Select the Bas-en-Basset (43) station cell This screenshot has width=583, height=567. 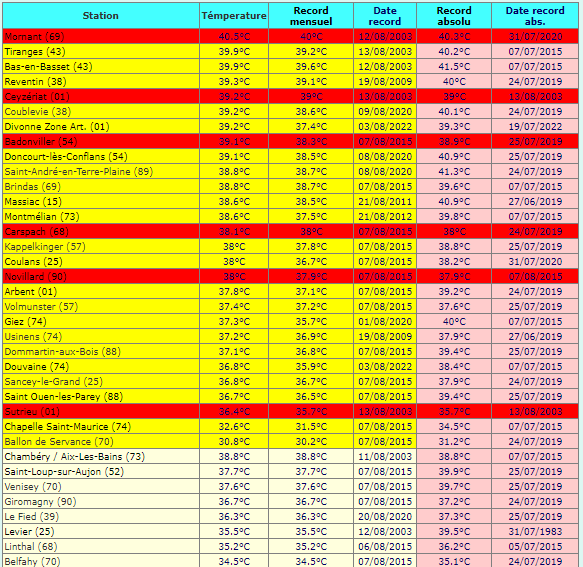tap(101, 67)
